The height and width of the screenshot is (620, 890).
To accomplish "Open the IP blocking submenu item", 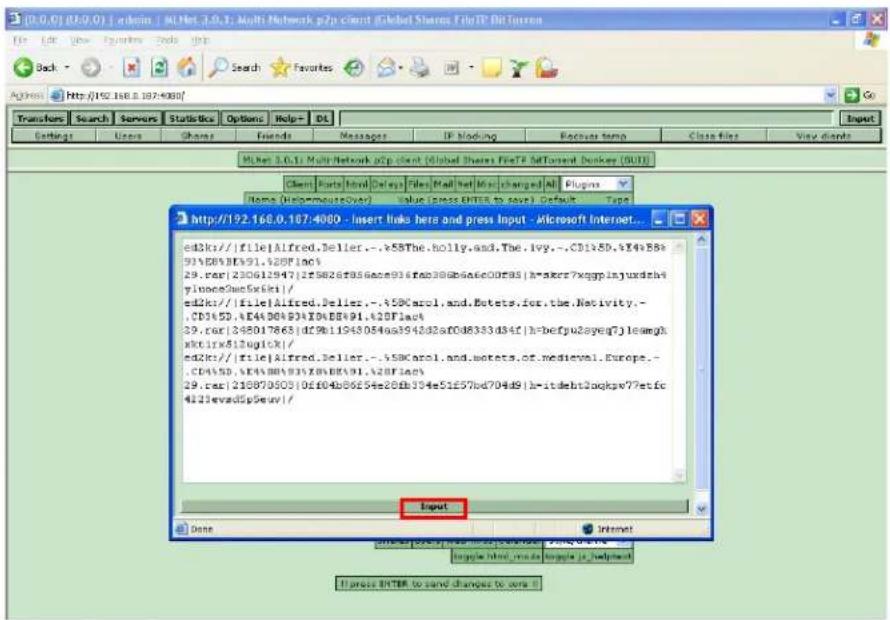I will coord(470,136).
